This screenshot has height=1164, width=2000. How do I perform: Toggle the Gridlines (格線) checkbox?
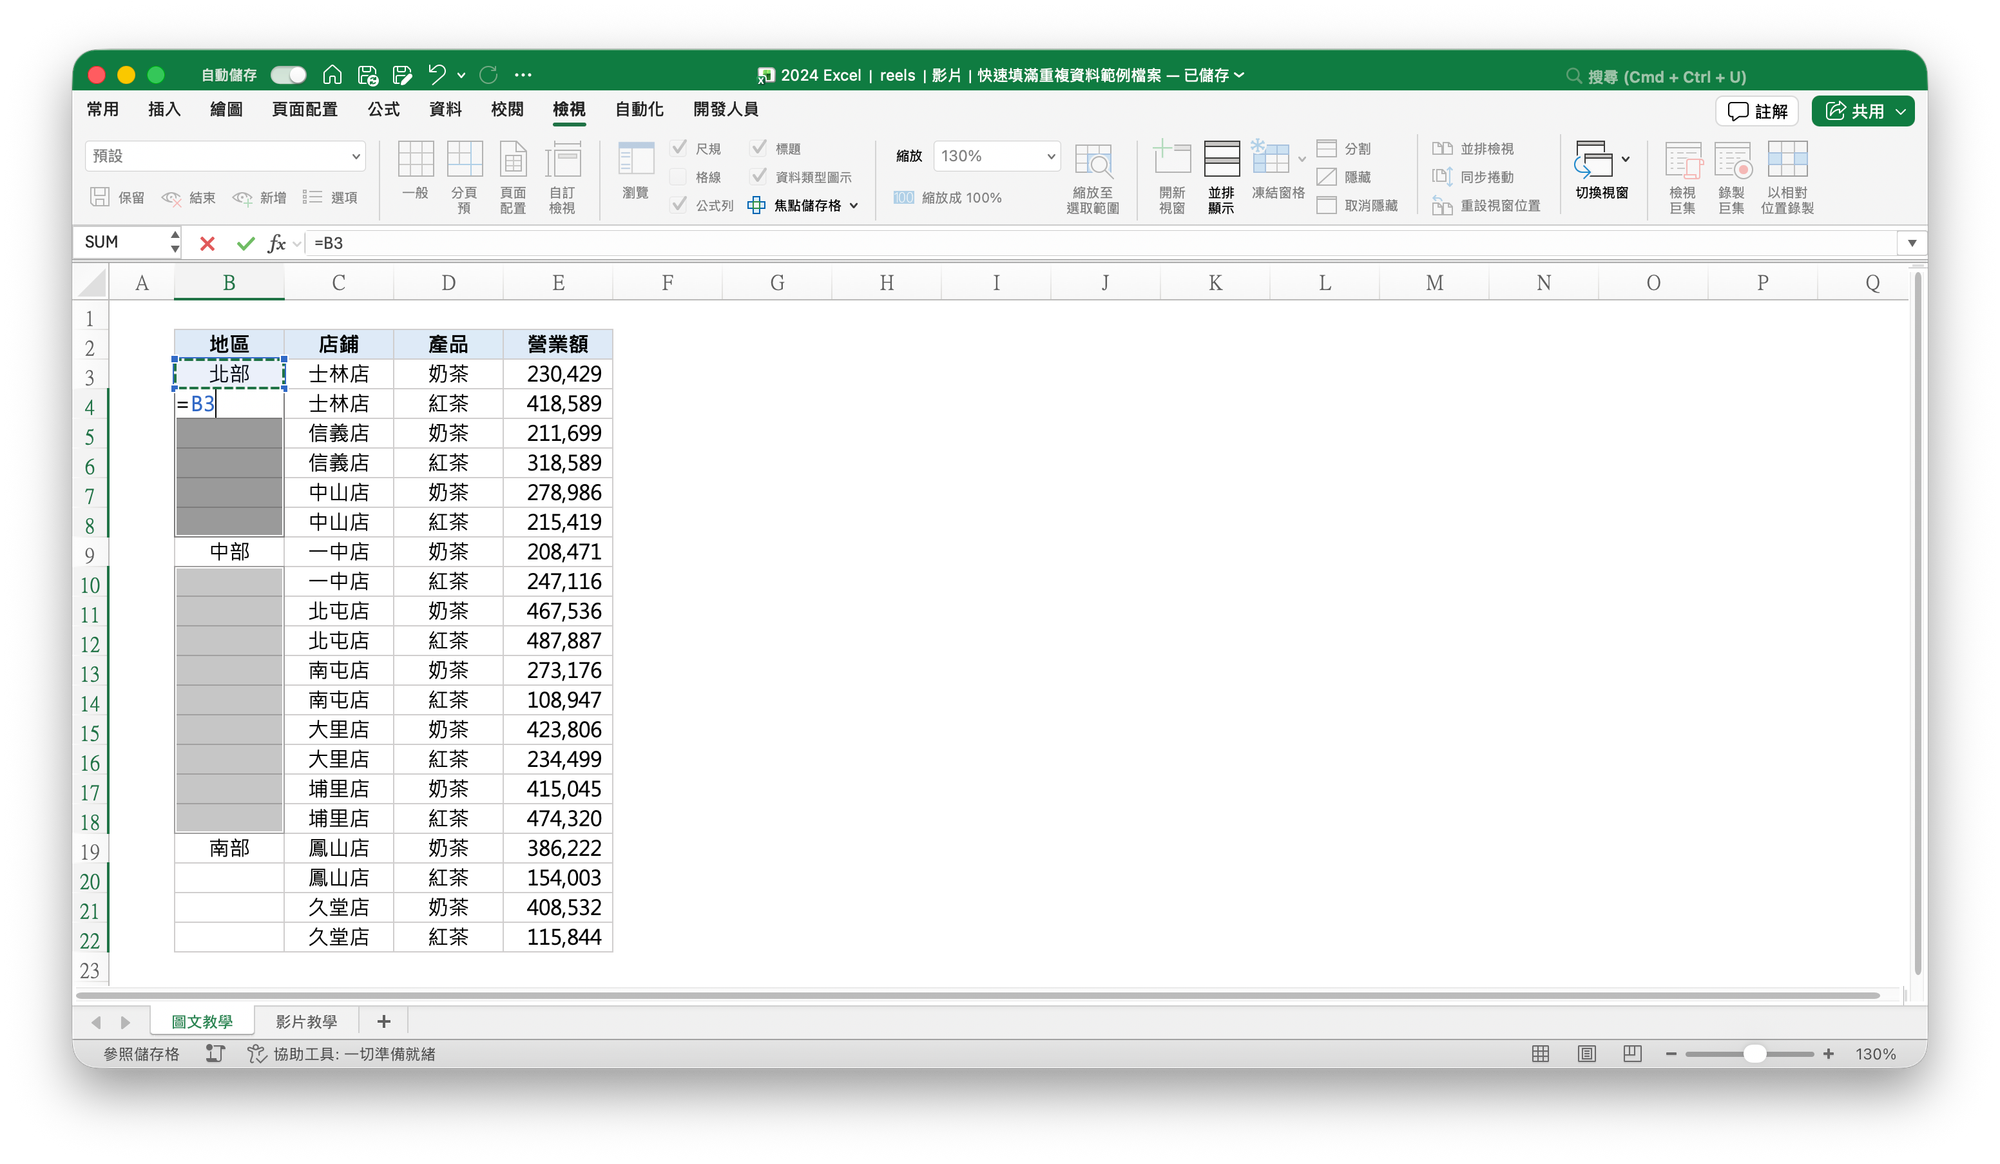(679, 177)
